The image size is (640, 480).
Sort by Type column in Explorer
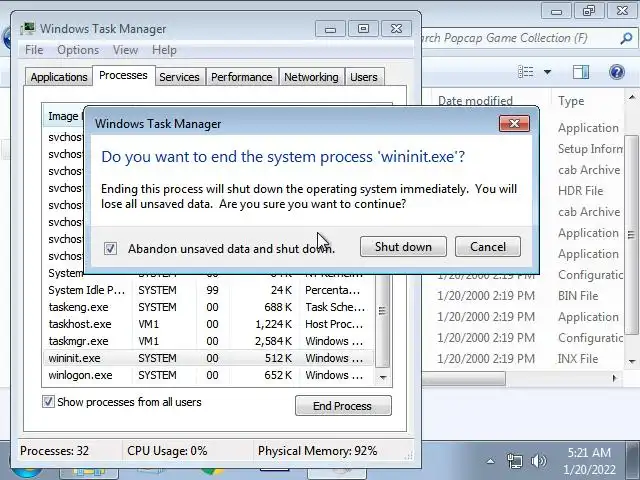(571, 101)
